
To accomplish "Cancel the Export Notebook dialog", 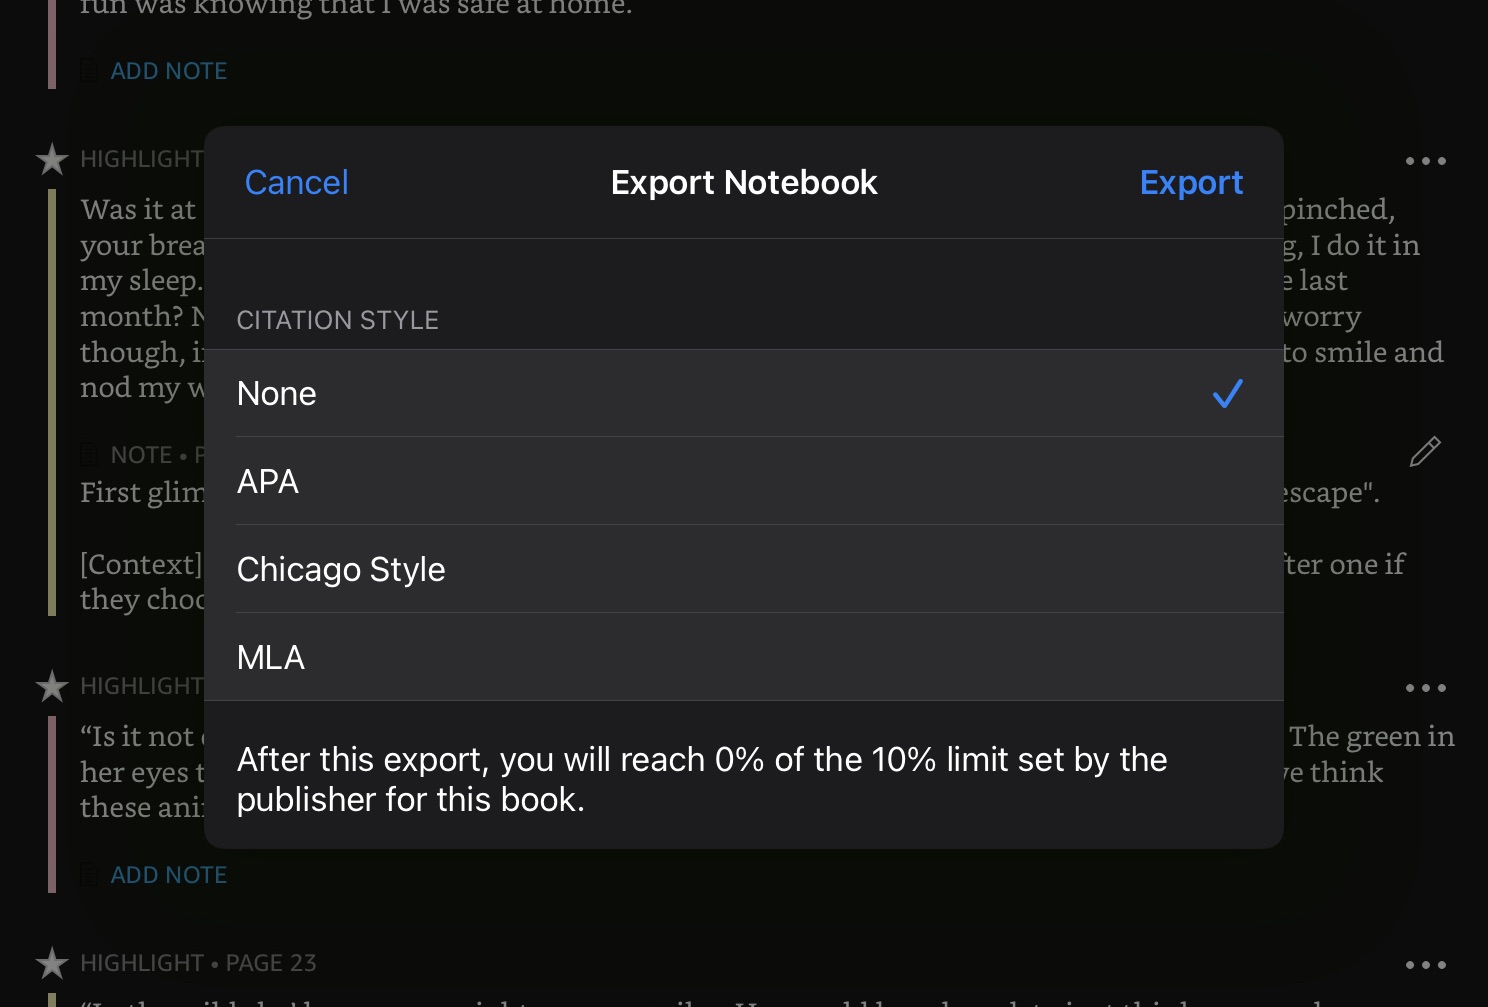I will (297, 183).
